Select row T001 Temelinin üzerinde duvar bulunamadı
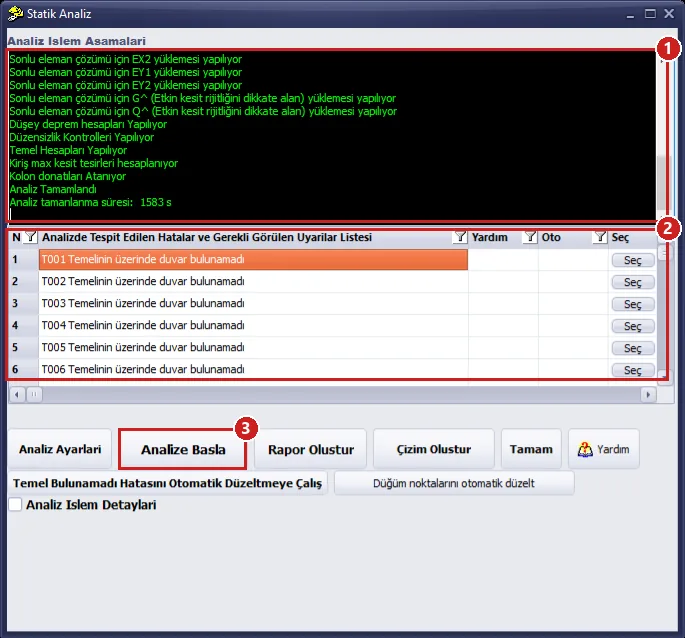The image size is (685, 638). (x=253, y=260)
